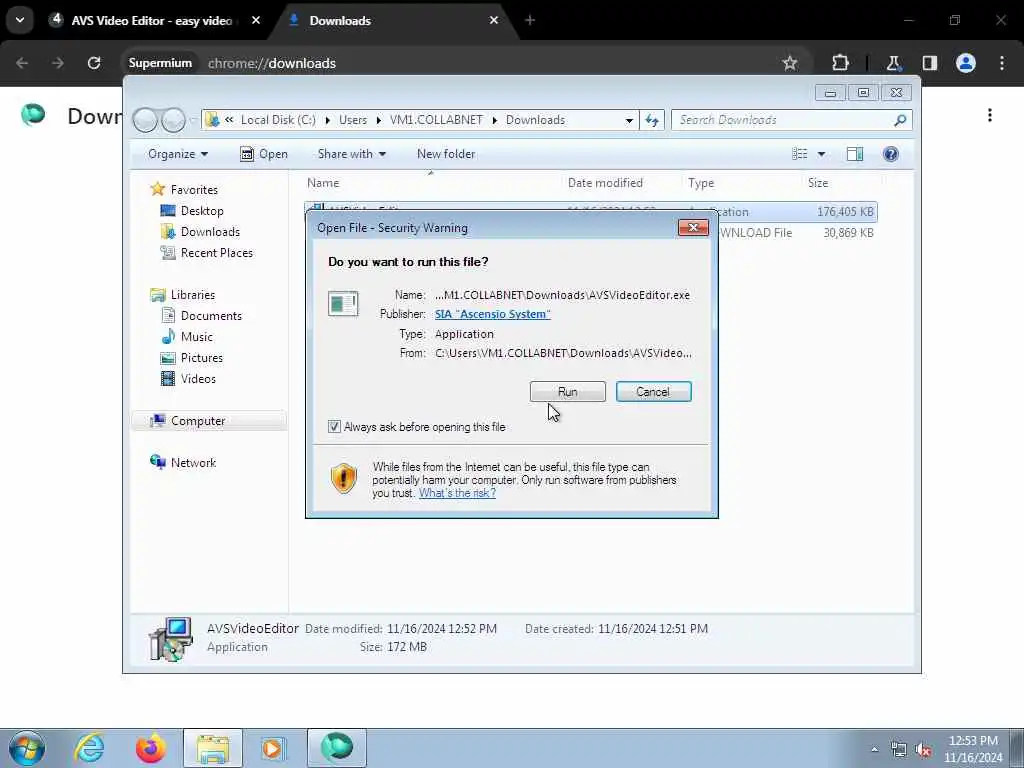Launch Internet Explorer from the taskbar

[x=89, y=748]
